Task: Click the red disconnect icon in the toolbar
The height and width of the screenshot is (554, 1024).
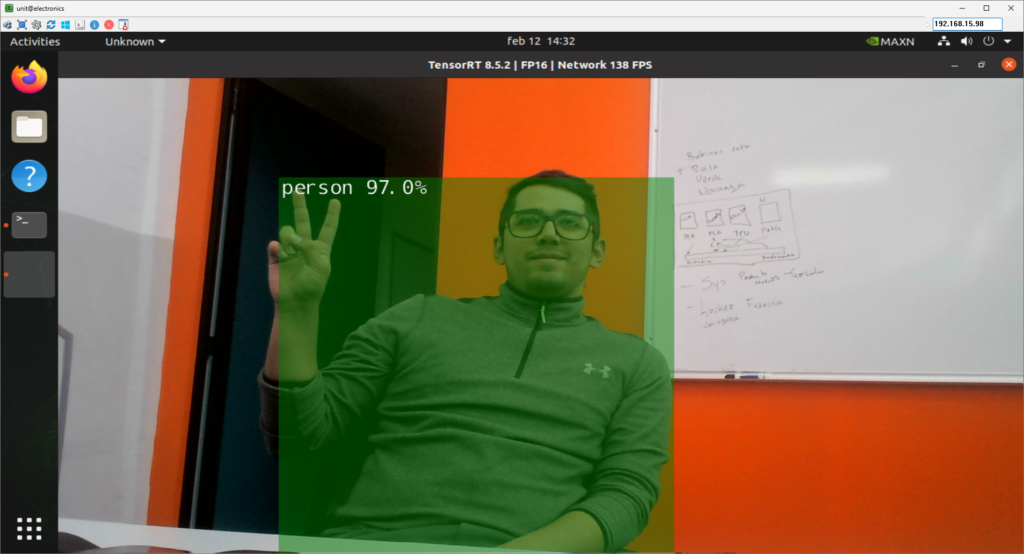Action: (109, 24)
